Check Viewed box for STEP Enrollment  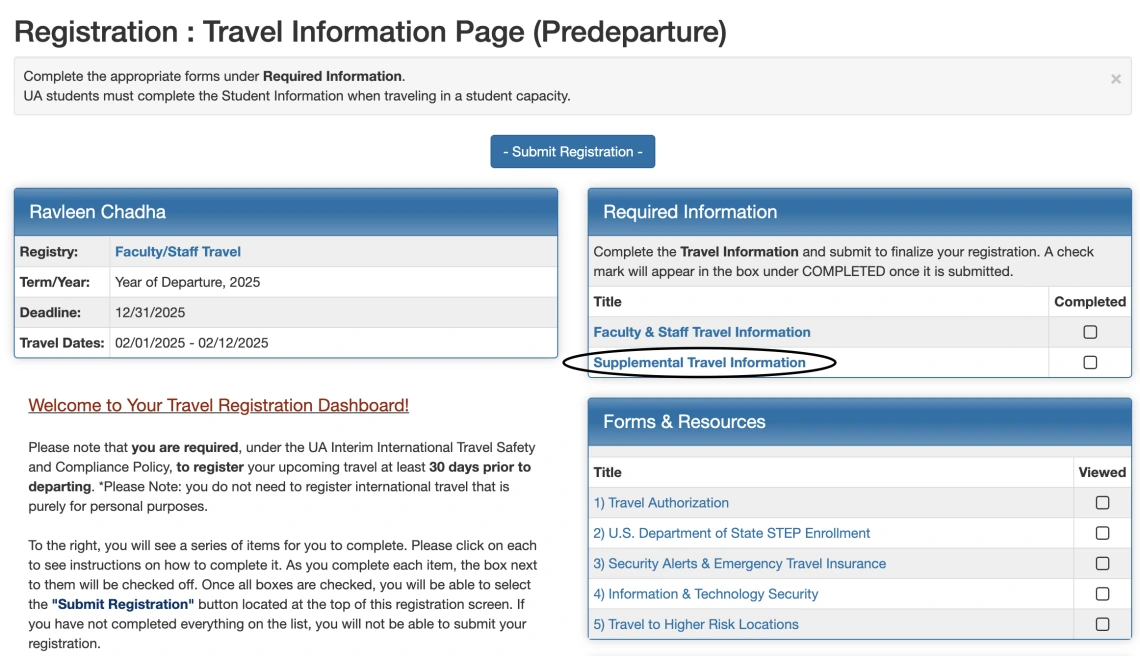click(1102, 533)
